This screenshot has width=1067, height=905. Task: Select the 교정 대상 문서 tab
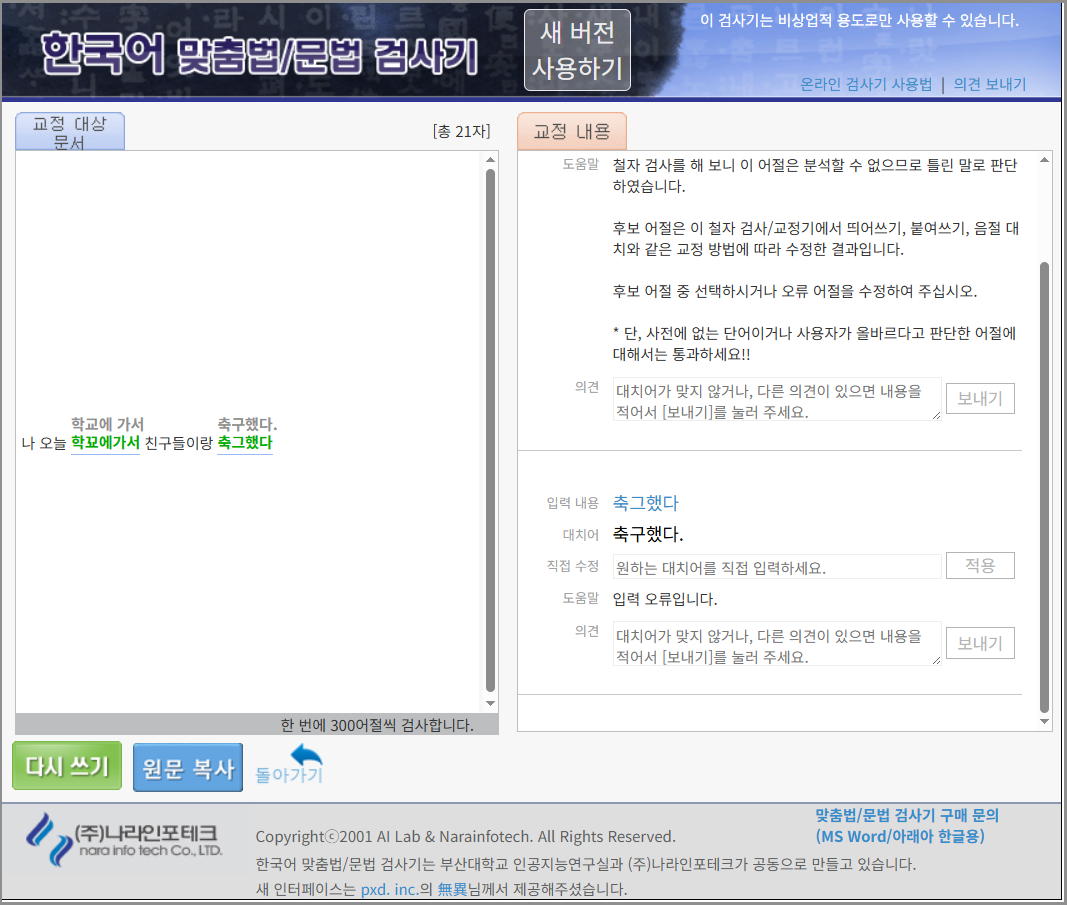coord(70,132)
